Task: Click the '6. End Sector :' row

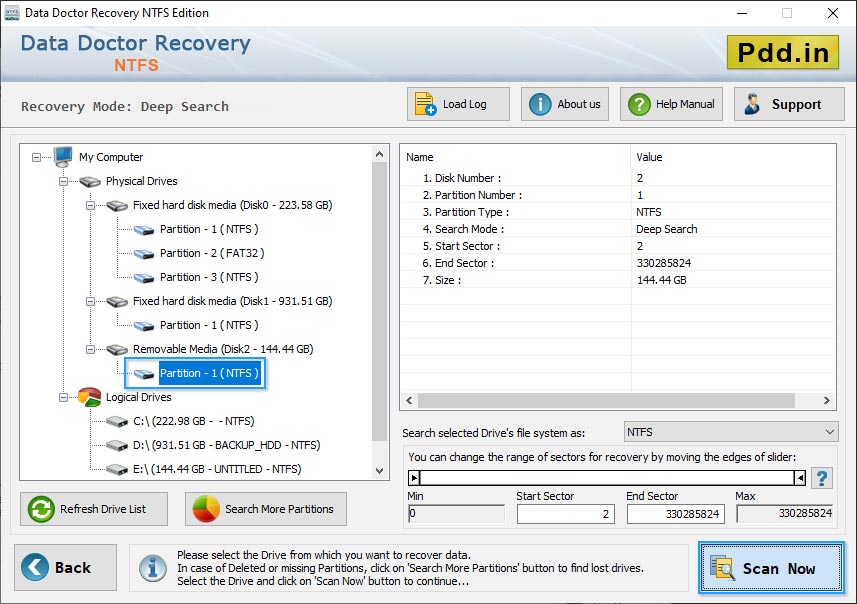Action: coord(618,263)
